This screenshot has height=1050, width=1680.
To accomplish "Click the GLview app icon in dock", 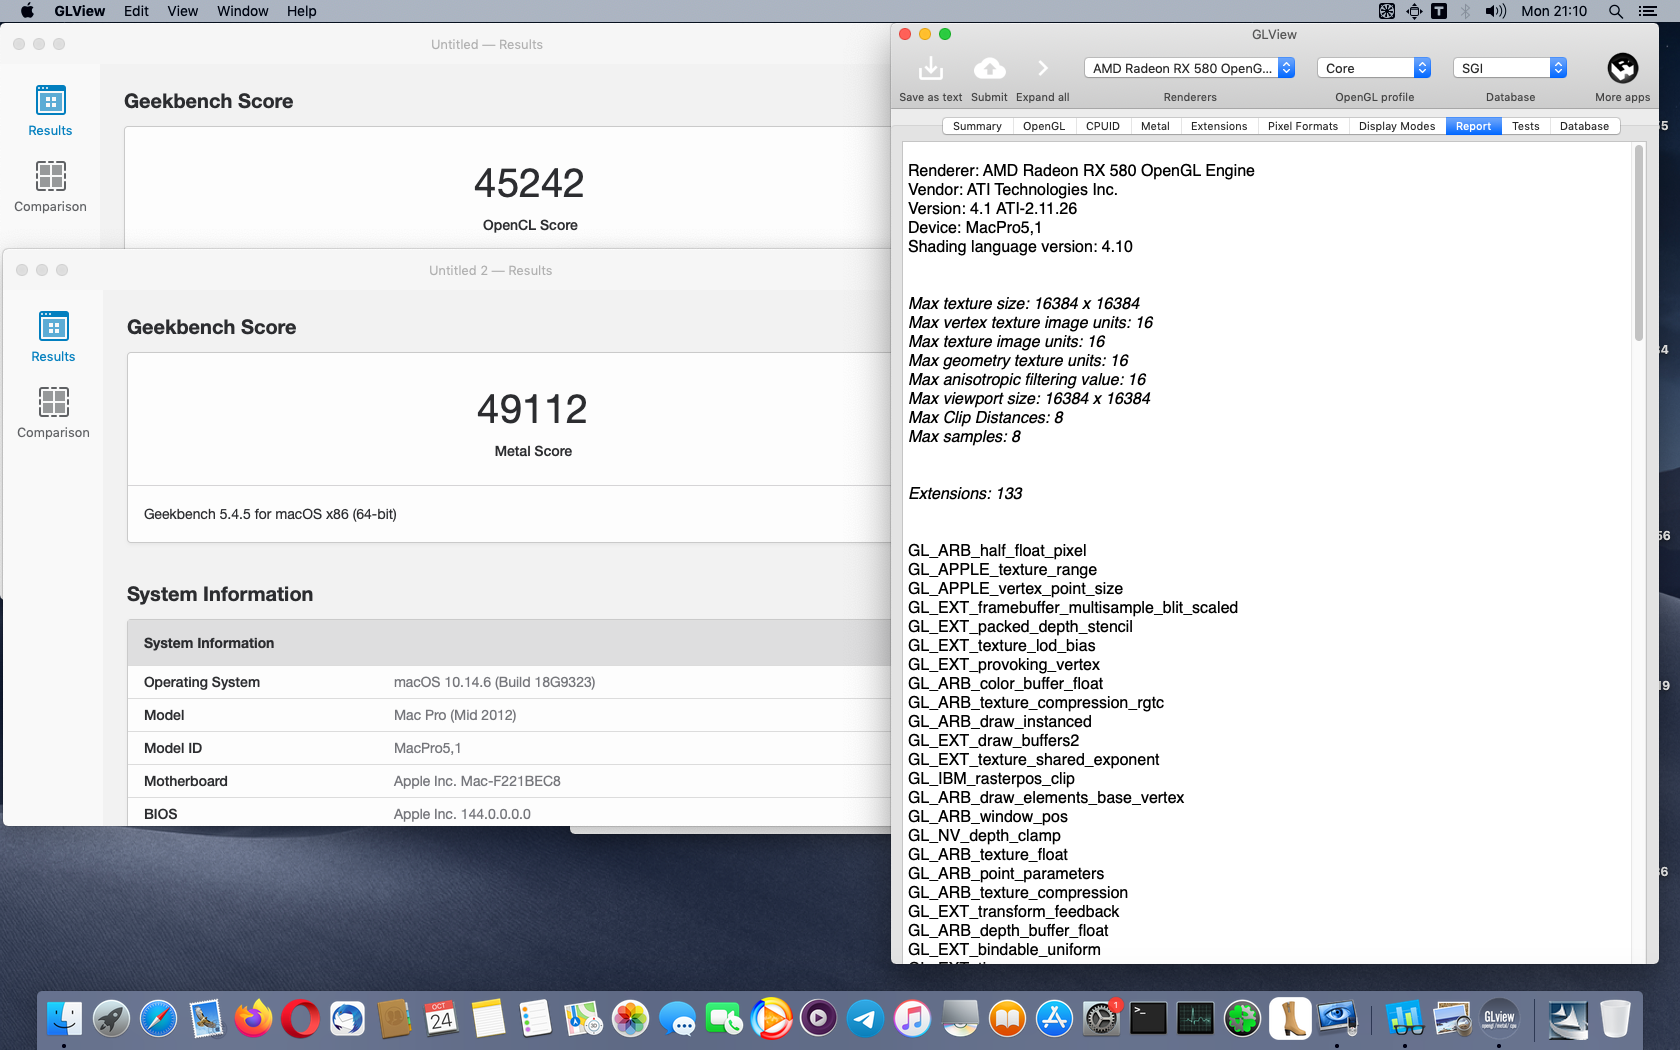I will (x=1498, y=1019).
